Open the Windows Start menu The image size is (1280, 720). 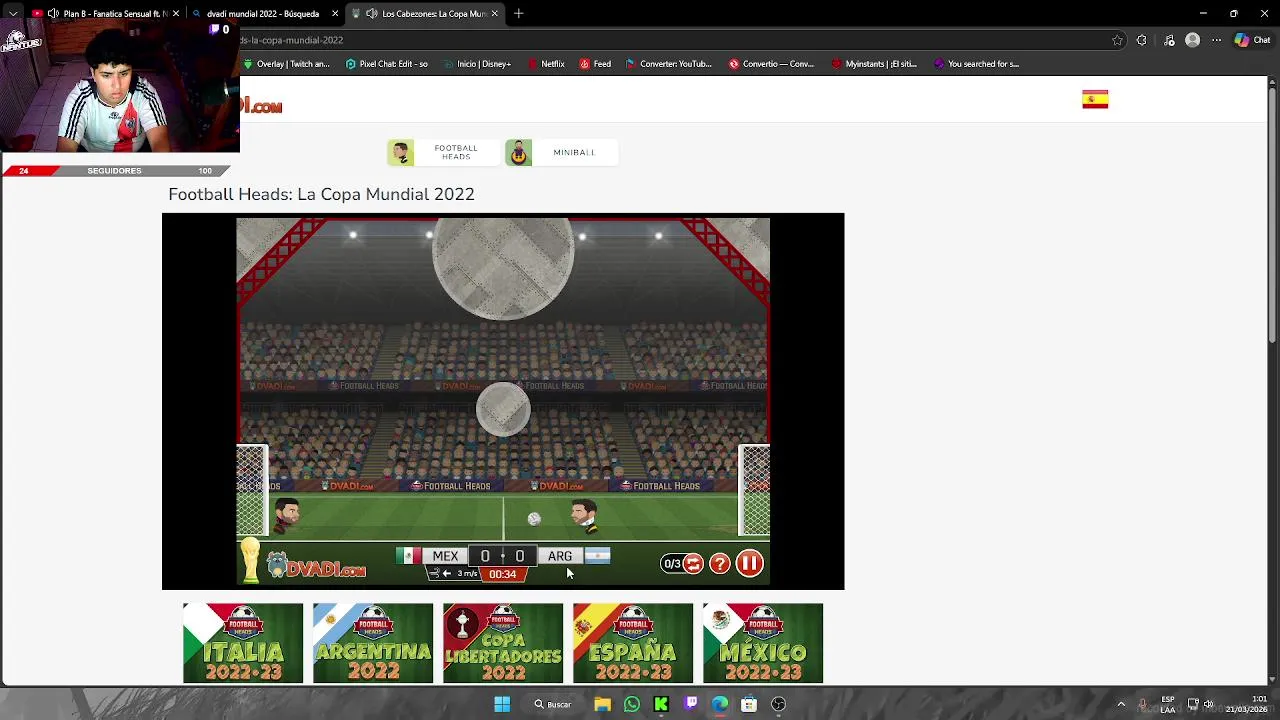[x=502, y=704]
